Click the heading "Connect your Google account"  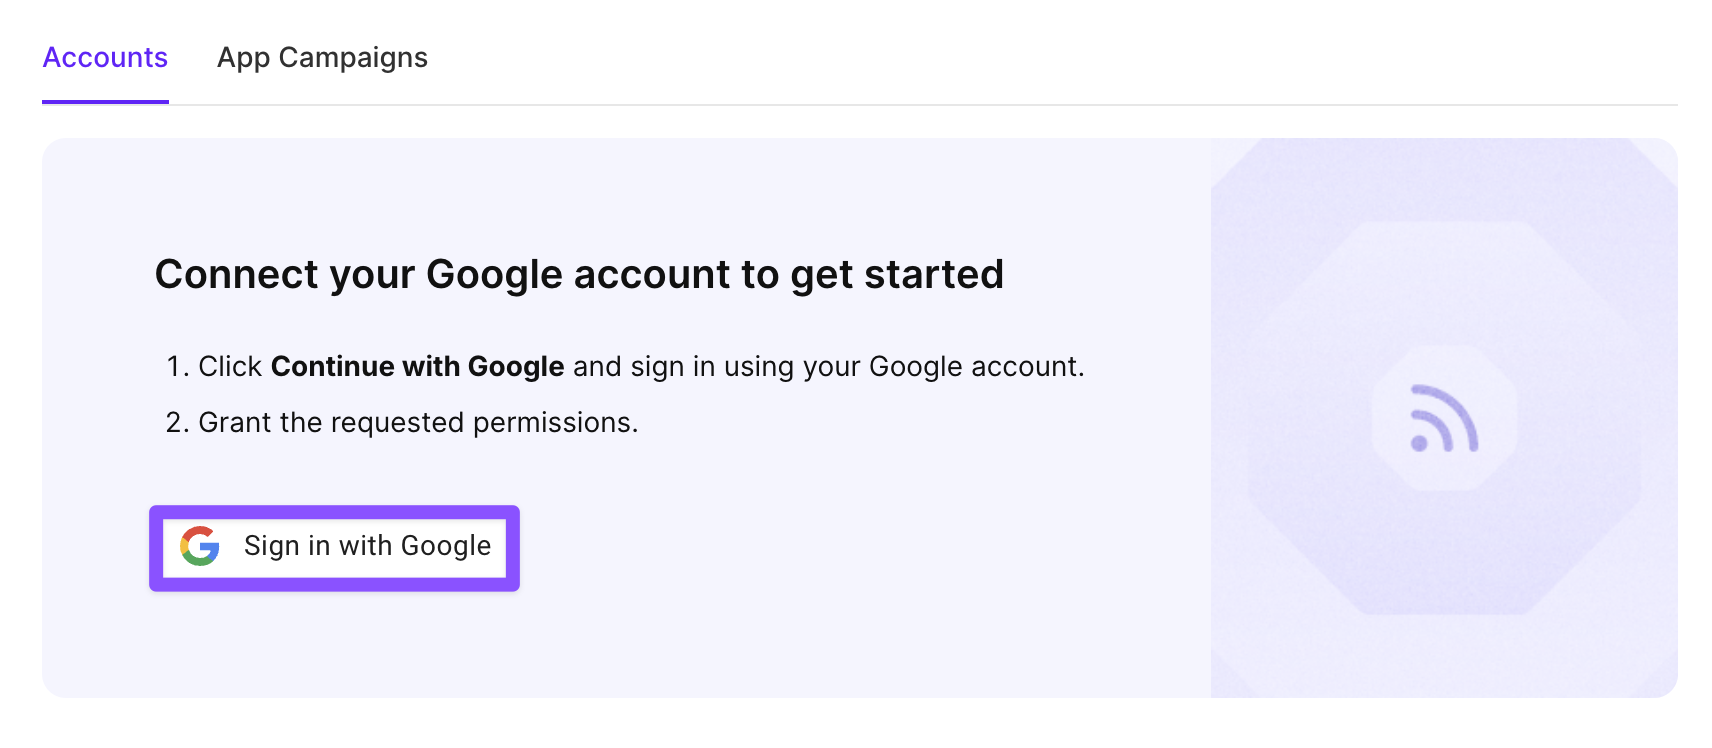point(579,274)
